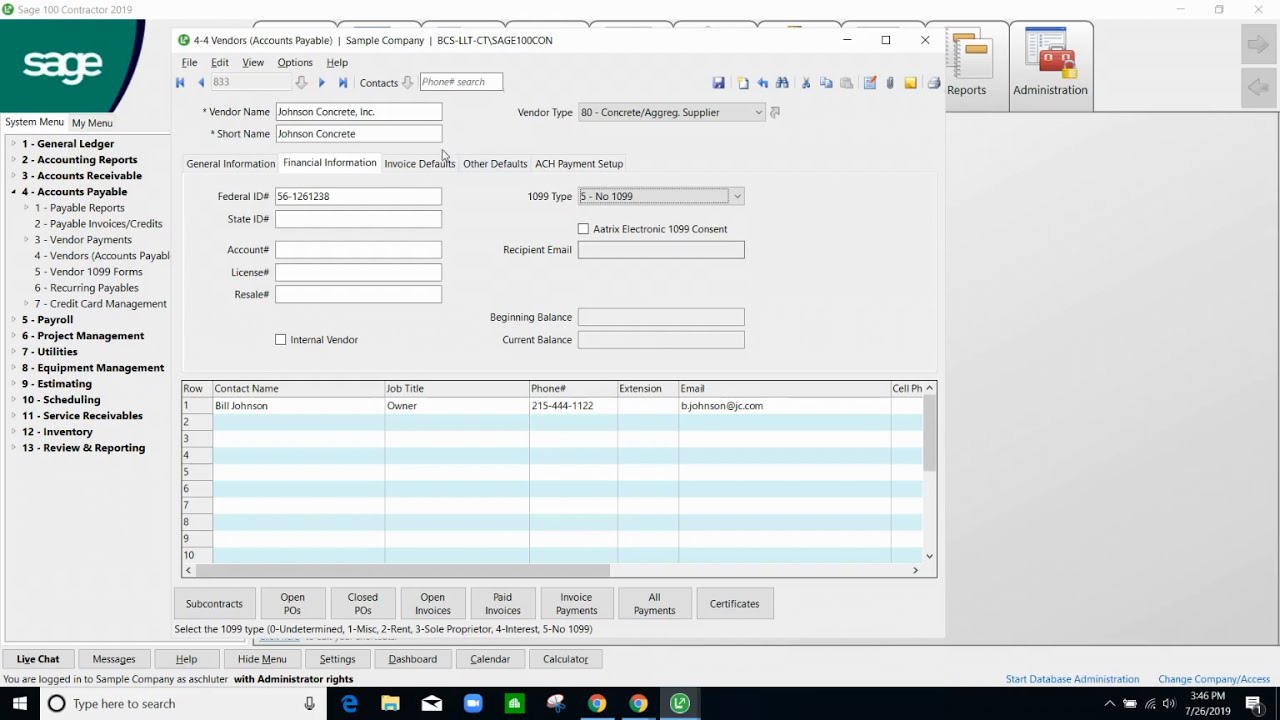Click the scissors cut icon
1280x720 pixels.
point(806,83)
